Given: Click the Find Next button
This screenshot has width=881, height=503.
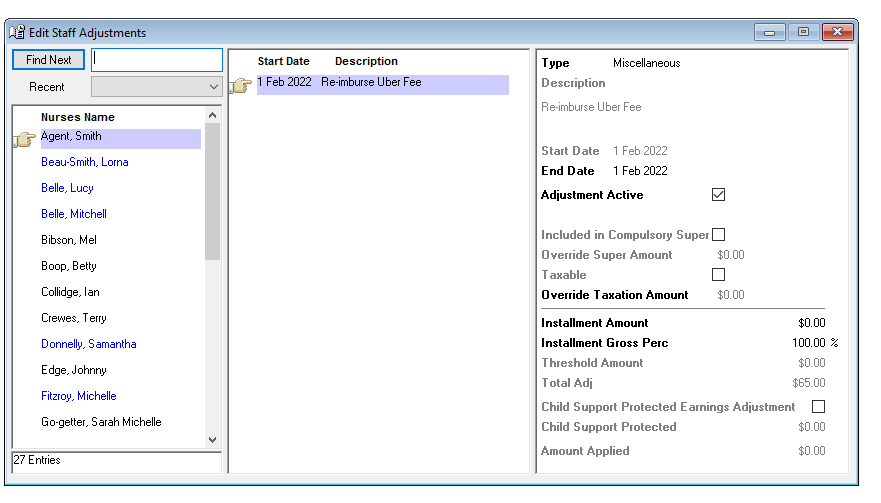Looking at the screenshot, I should coord(48,60).
